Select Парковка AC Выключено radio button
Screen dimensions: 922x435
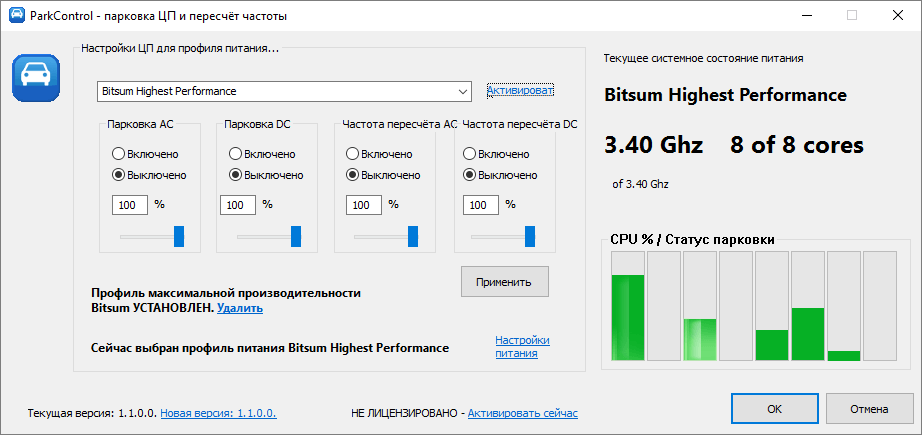149,175
